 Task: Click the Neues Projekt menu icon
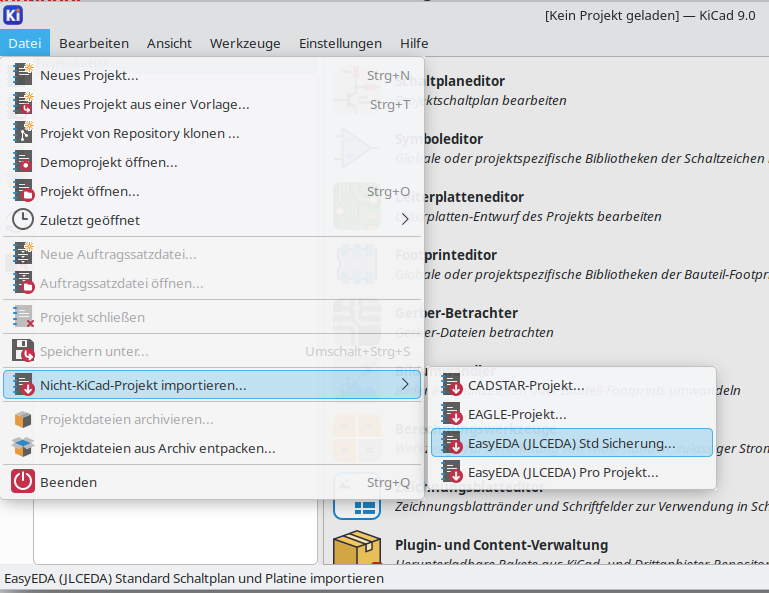click(23, 75)
